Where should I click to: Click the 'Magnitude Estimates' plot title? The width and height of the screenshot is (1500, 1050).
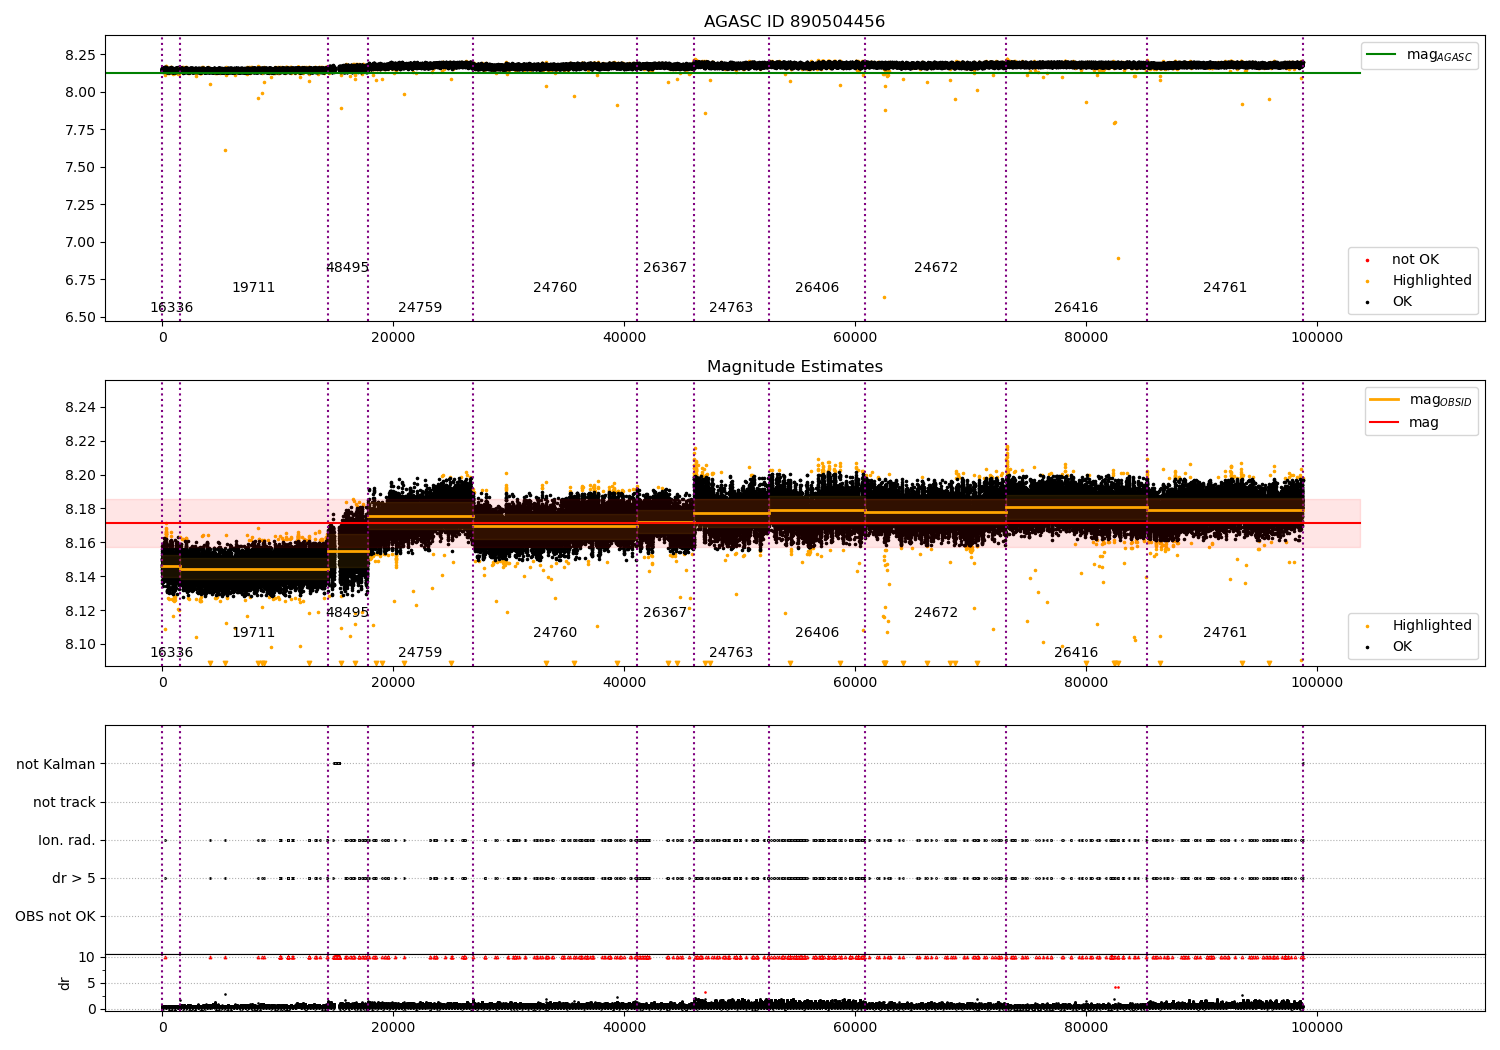point(794,367)
